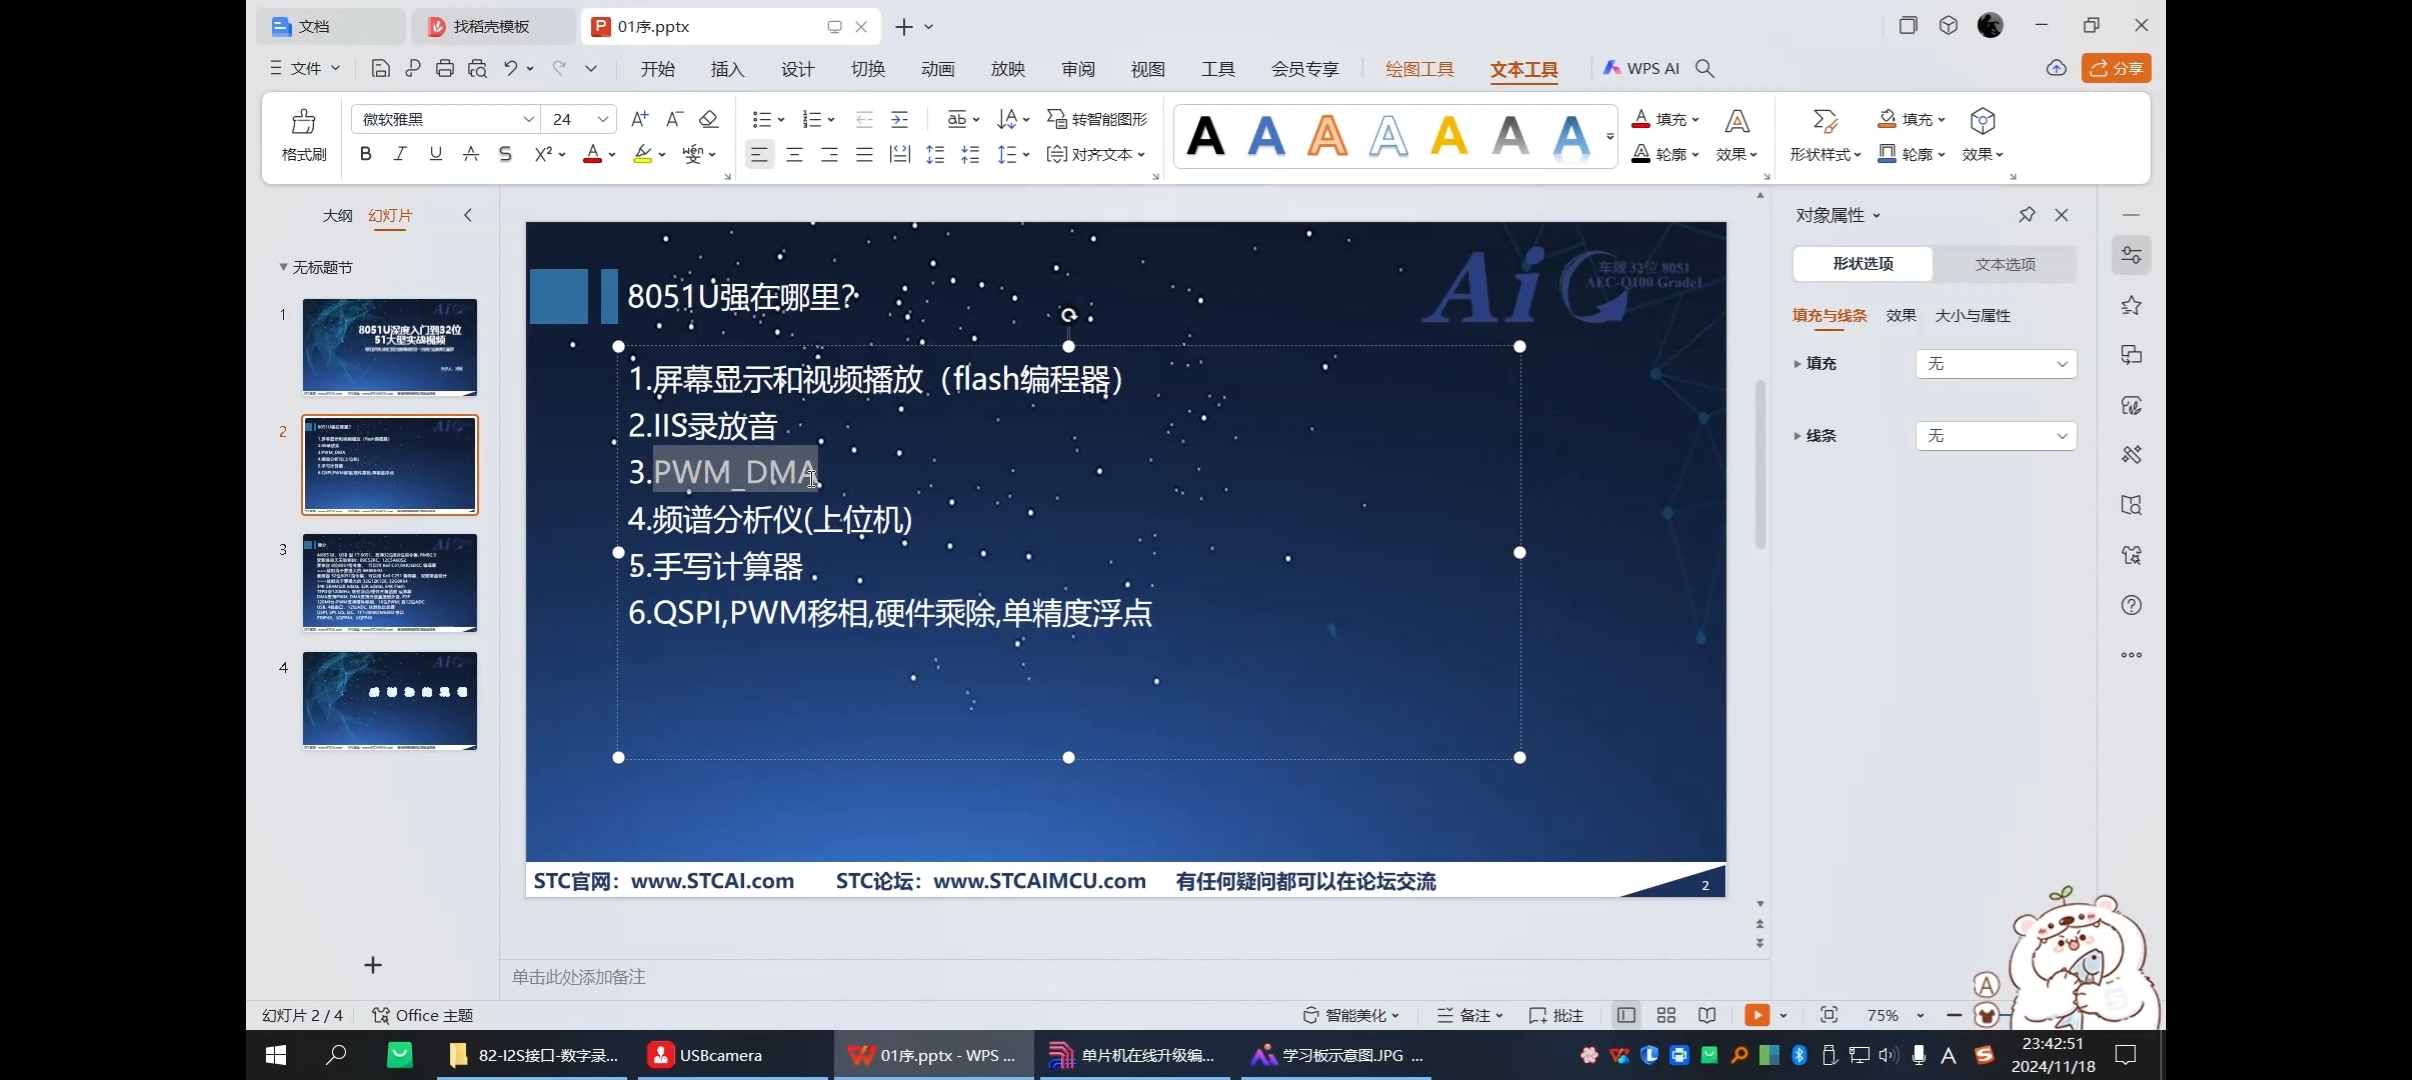Open the font name dropdown 微软雅黑
Viewport: 2412px width, 1080px height.
(x=528, y=119)
